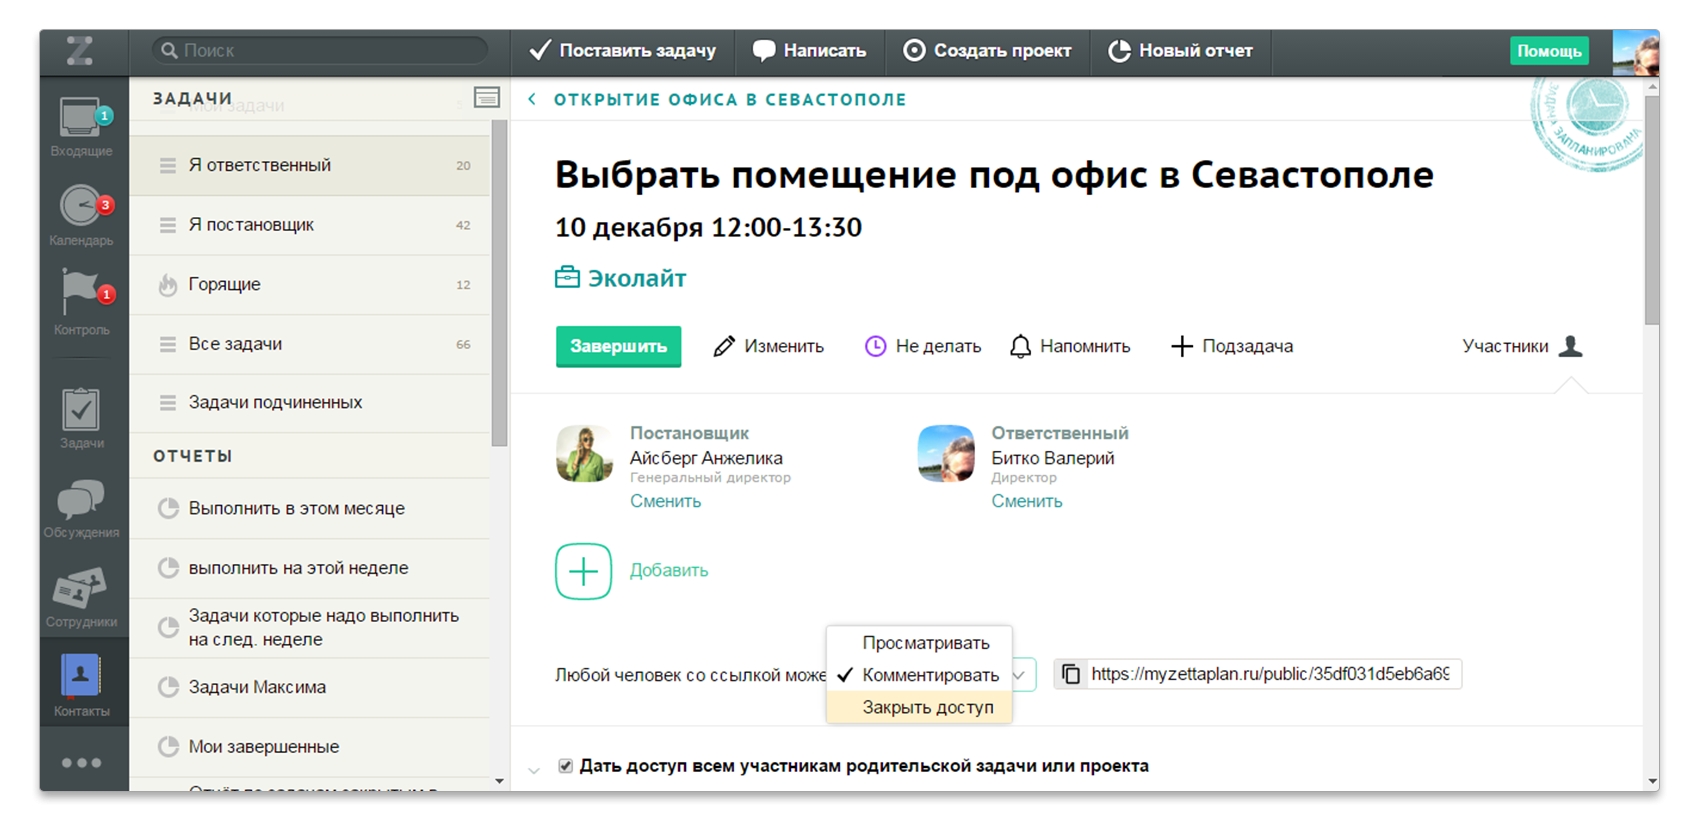Image resolution: width=1702 pixels, height=839 pixels.
Task: Open the Выполнить в этом месяце report
Action: coord(310,508)
